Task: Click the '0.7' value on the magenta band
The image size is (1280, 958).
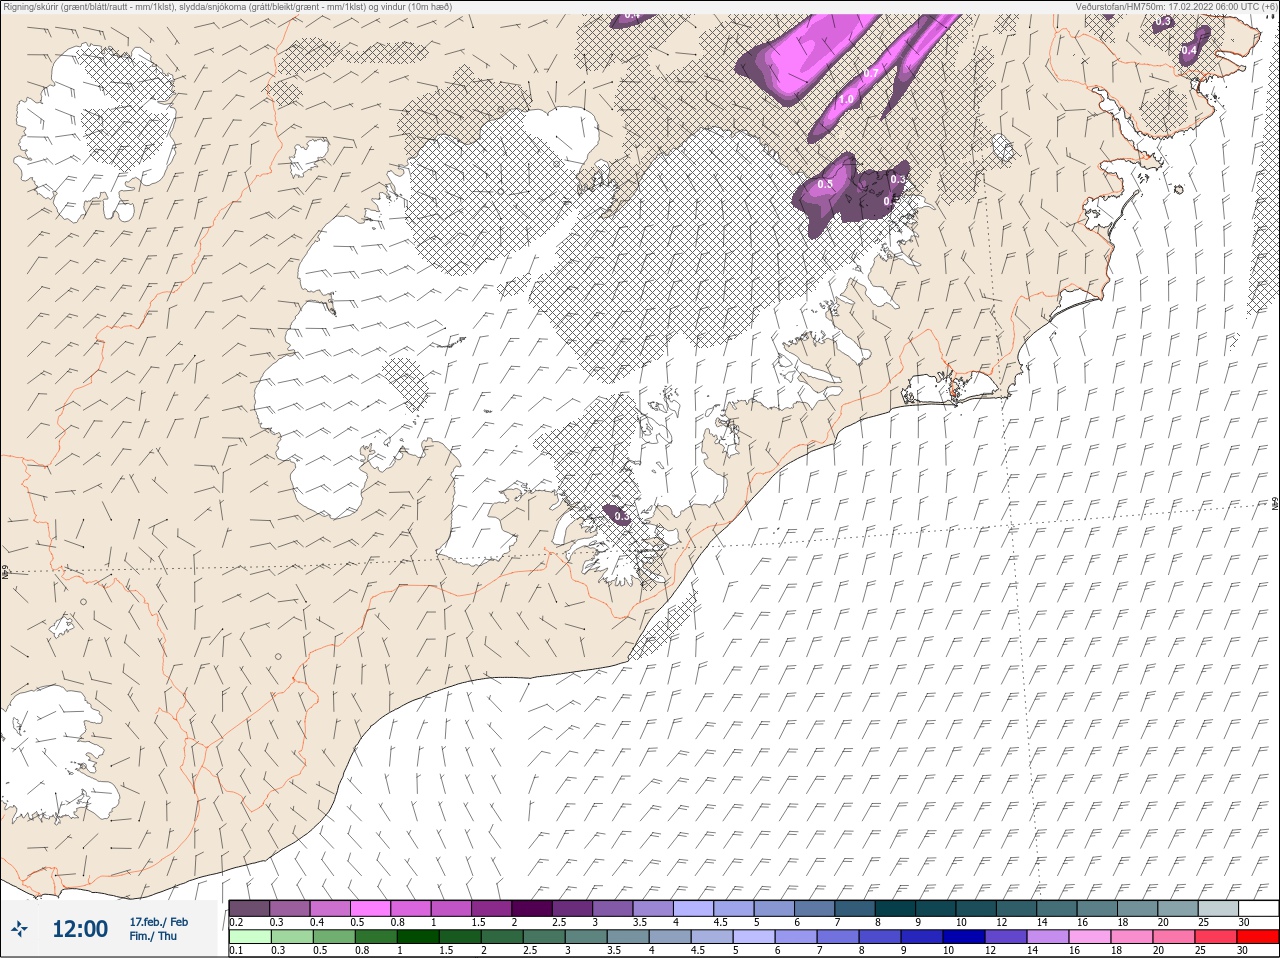Action: click(871, 73)
